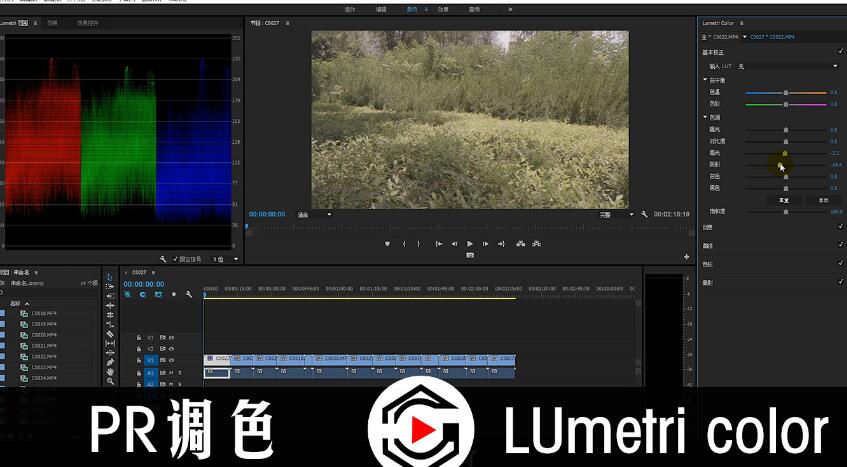Open playback resolution dropdown
This screenshot has height=467, width=847.
click(616, 215)
